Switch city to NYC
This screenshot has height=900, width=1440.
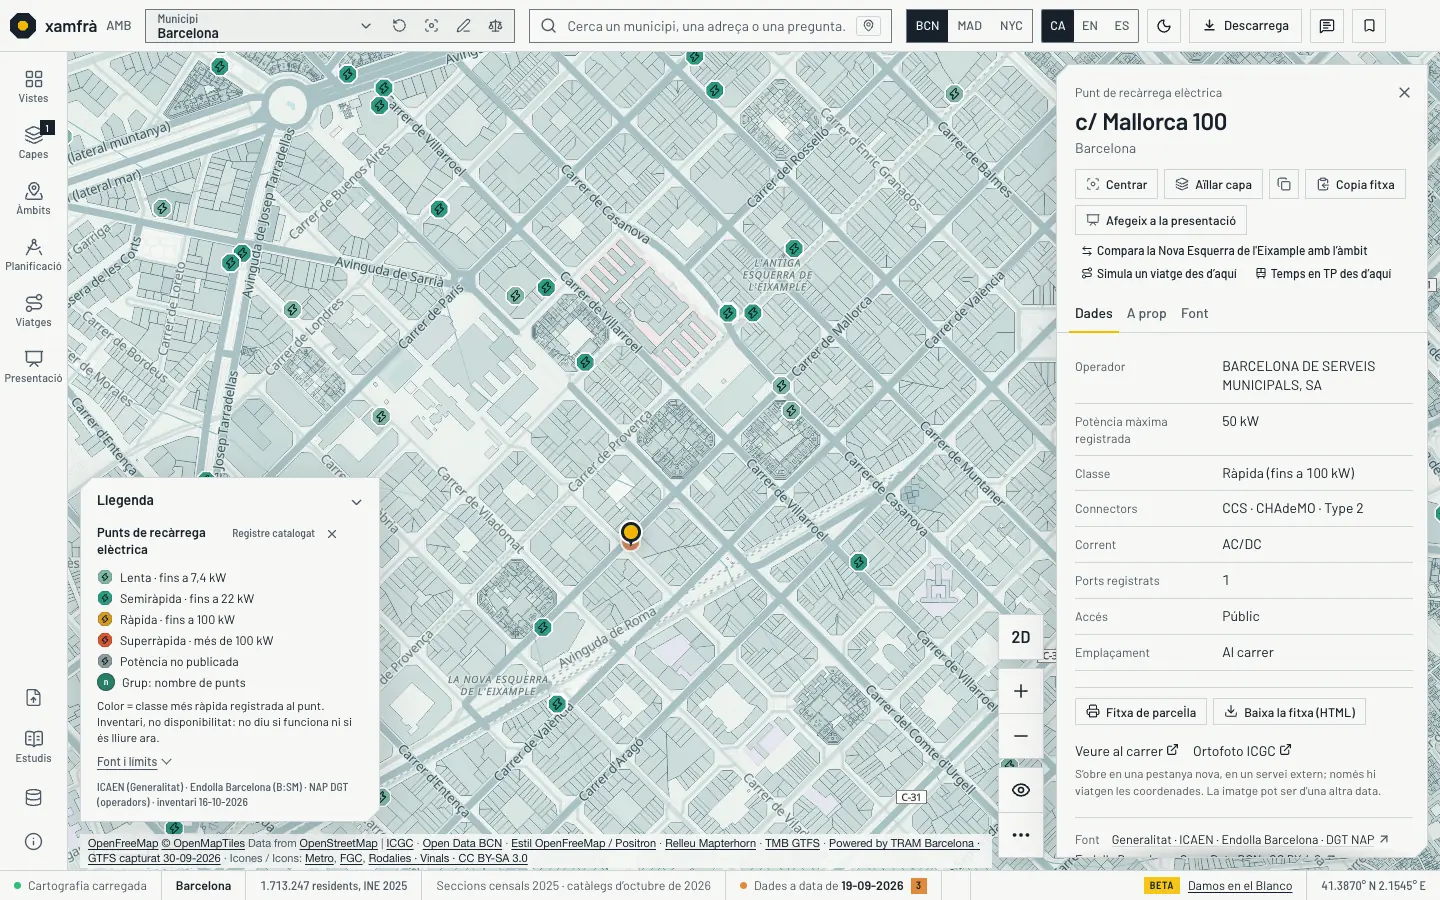coord(1011,26)
